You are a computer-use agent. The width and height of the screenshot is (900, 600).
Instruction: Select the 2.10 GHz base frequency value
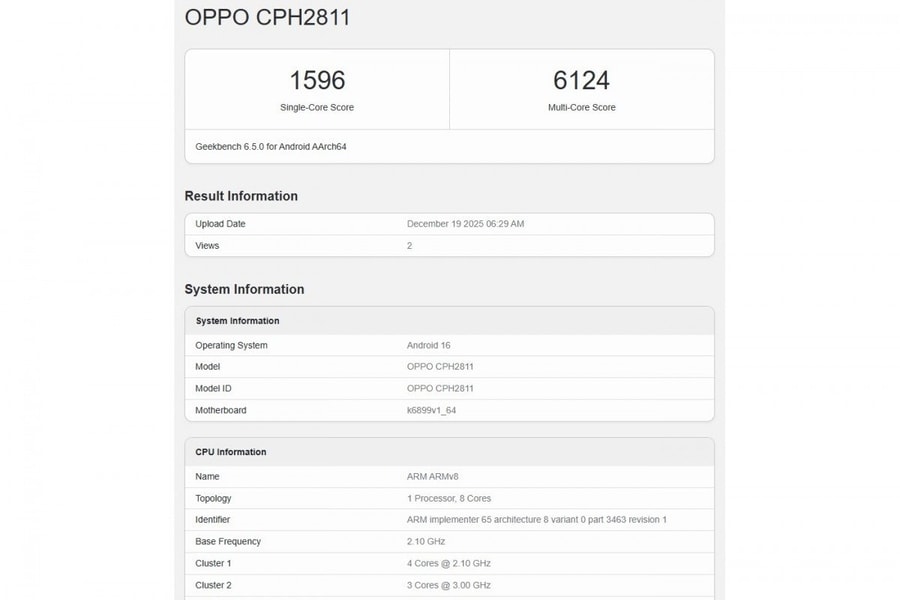click(x=426, y=541)
